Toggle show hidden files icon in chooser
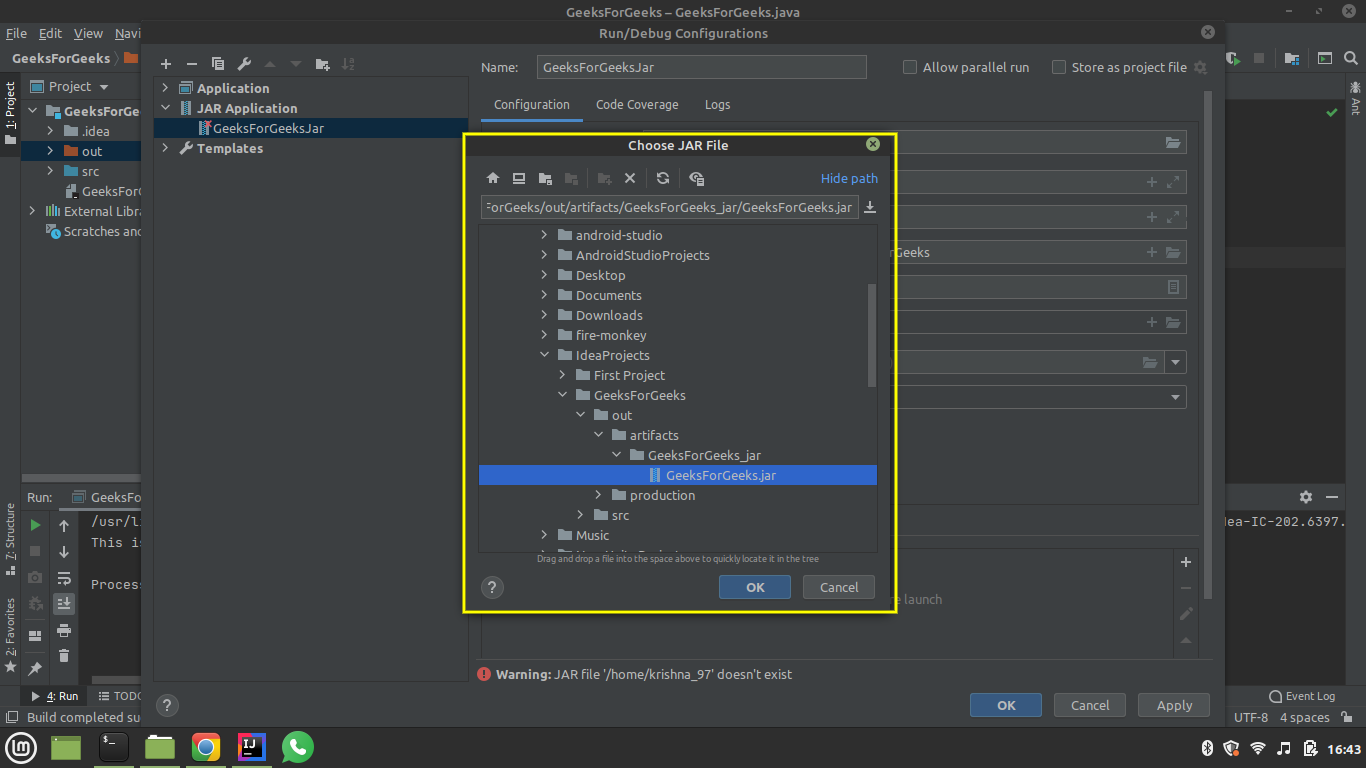 pyautogui.click(x=697, y=178)
